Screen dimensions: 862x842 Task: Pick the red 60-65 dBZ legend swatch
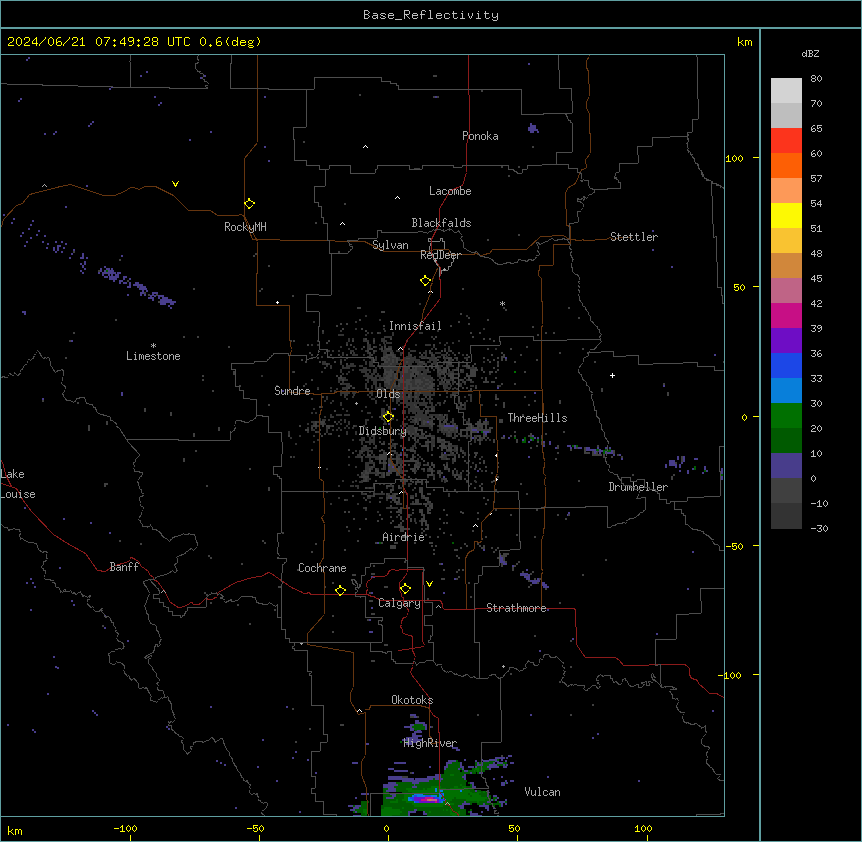click(x=786, y=141)
